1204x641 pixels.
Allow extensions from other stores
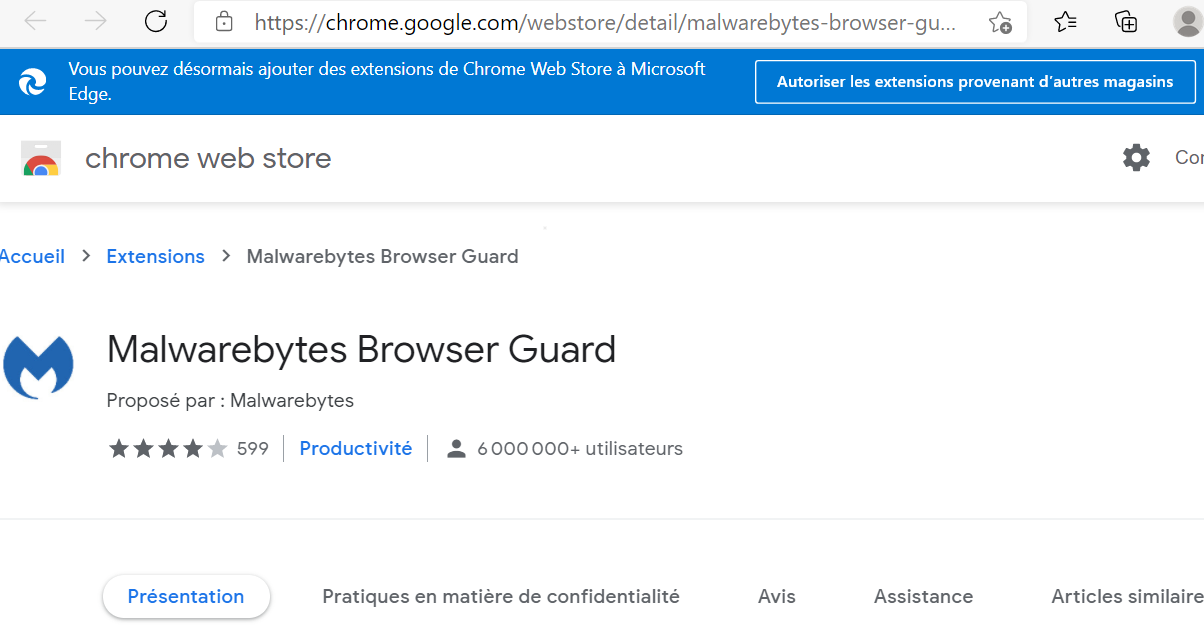tap(975, 82)
